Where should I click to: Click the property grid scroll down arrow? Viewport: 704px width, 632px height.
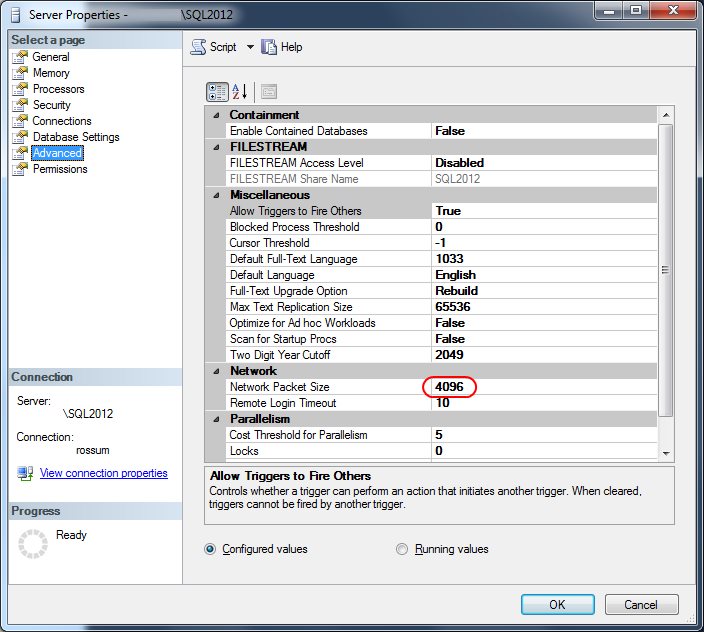click(666, 453)
